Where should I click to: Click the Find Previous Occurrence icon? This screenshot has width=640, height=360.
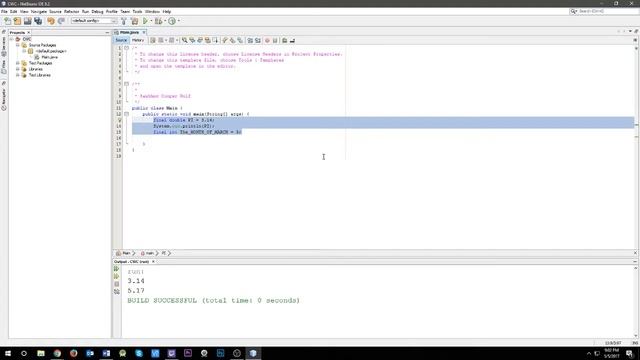192,40
